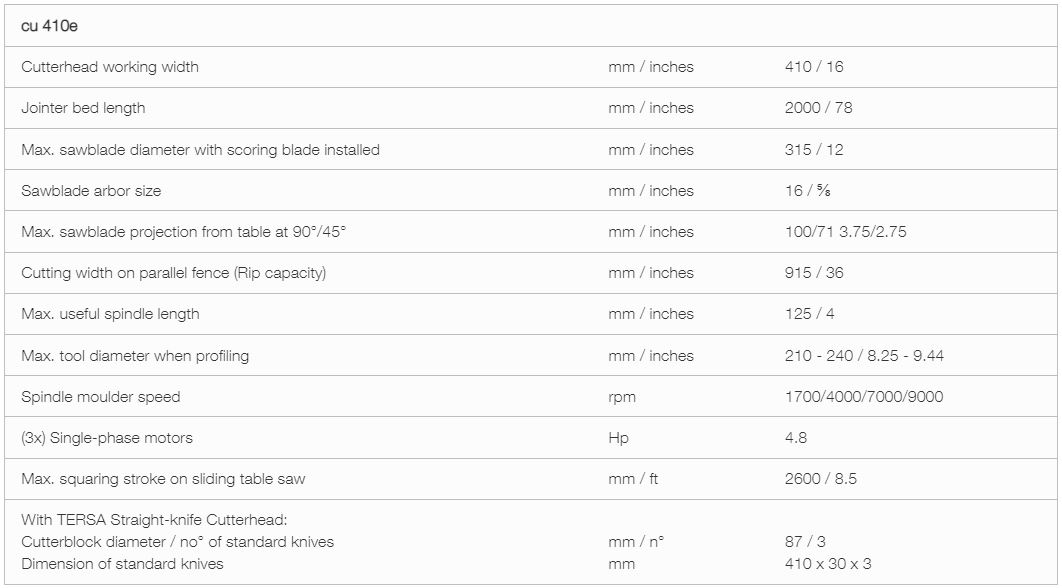The width and height of the screenshot is (1062, 588).
Task: Select the Spindle moulder speed label
Action: click(101, 397)
